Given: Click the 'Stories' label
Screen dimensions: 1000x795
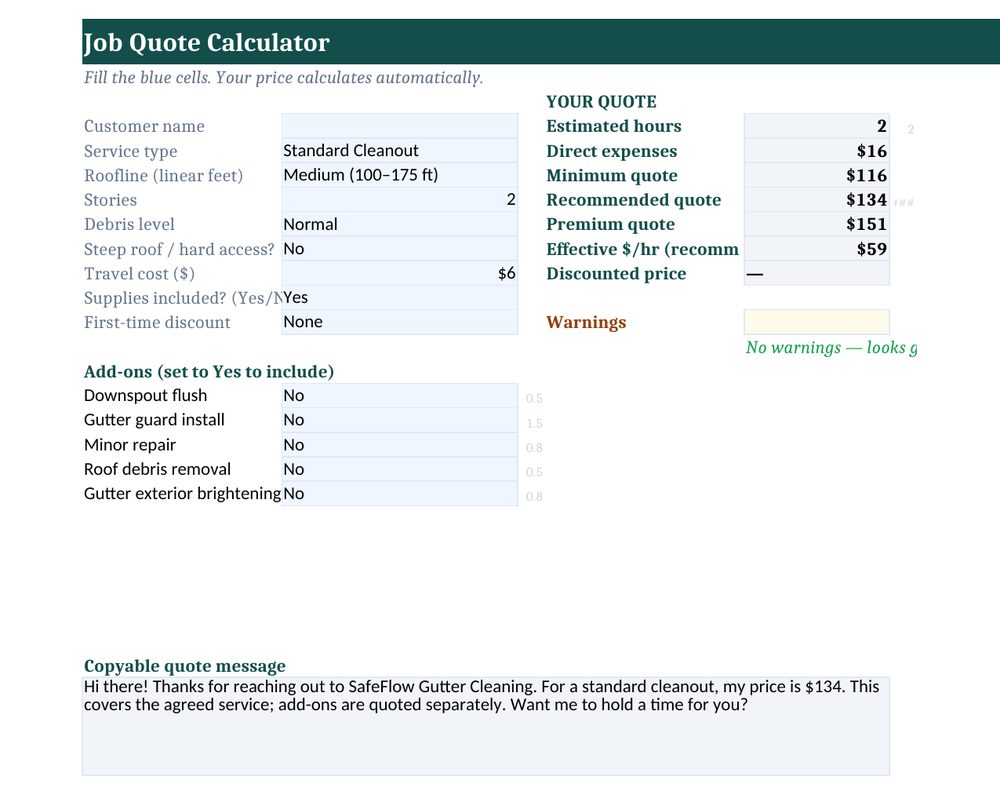Looking at the screenshot, I should coord(110,200).
